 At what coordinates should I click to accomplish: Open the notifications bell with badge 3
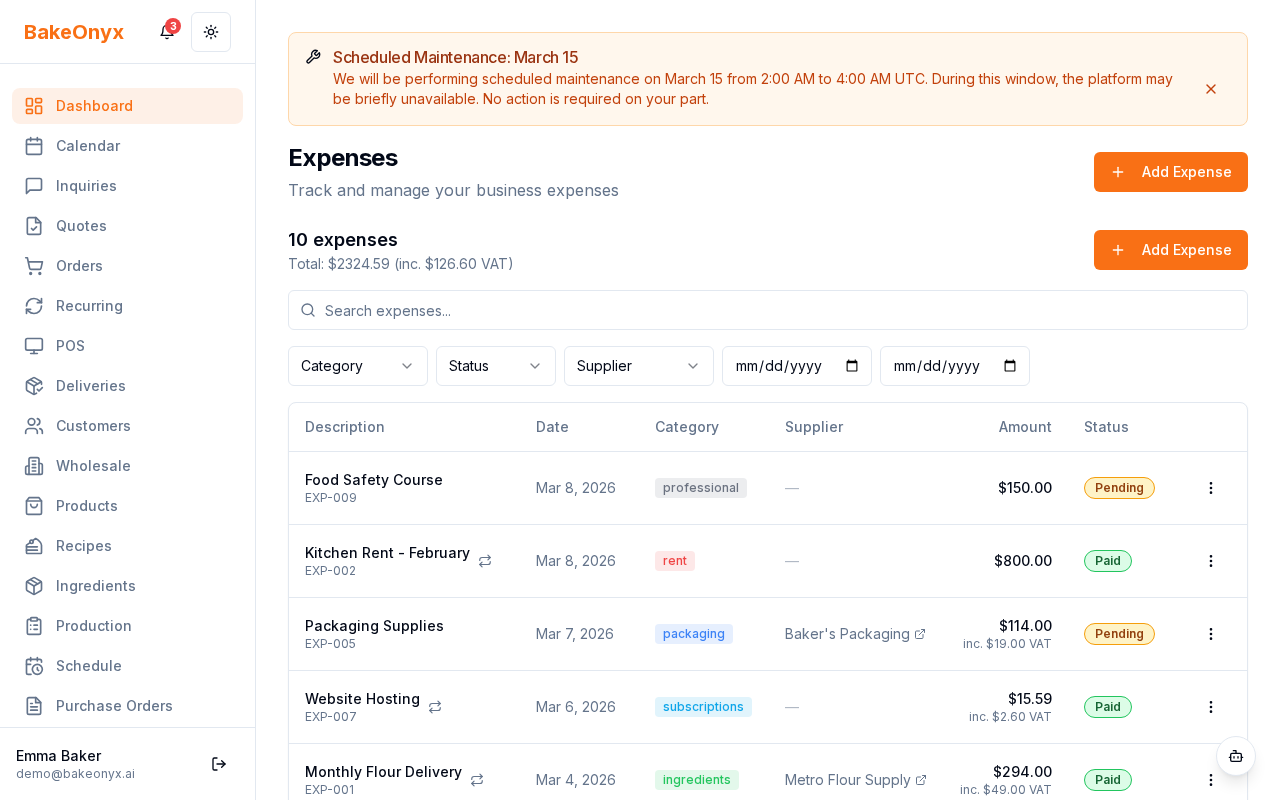tap(166, 32)
